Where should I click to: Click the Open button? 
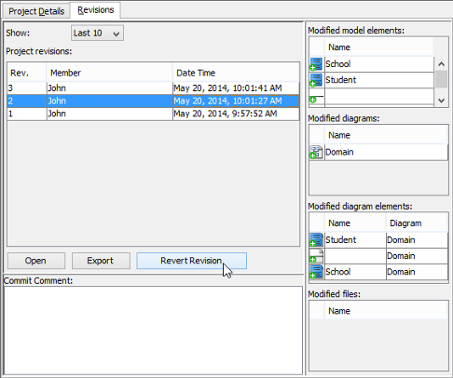pos(36,261)
